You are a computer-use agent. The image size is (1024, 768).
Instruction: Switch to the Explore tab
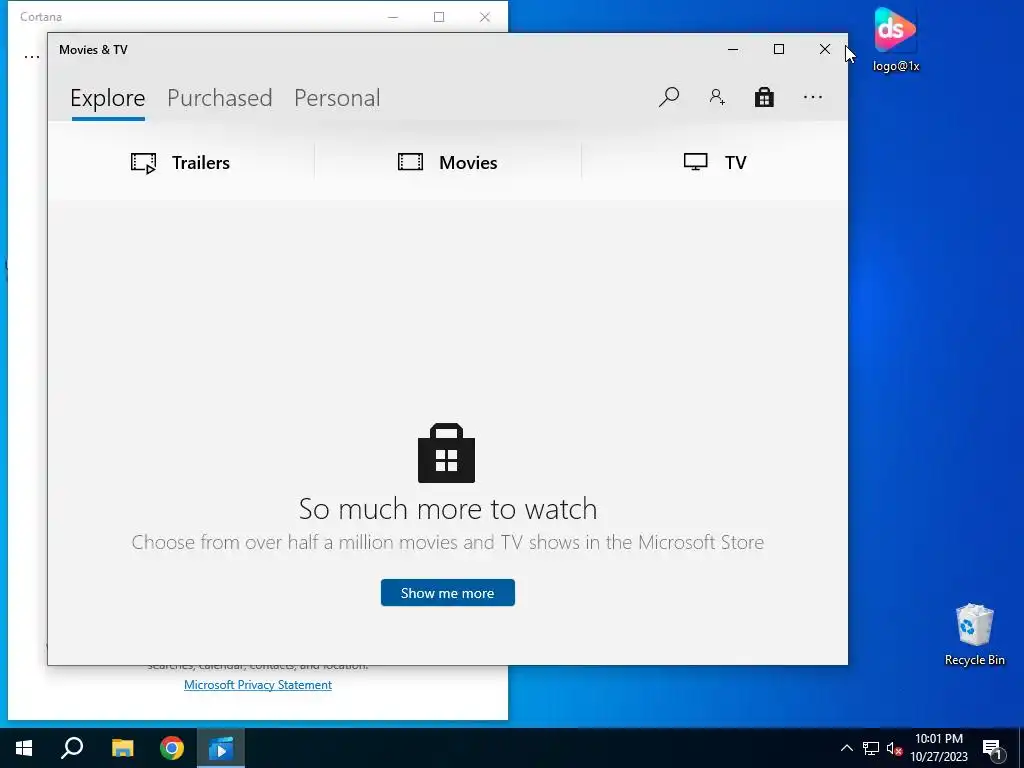[x=108, y=98]
